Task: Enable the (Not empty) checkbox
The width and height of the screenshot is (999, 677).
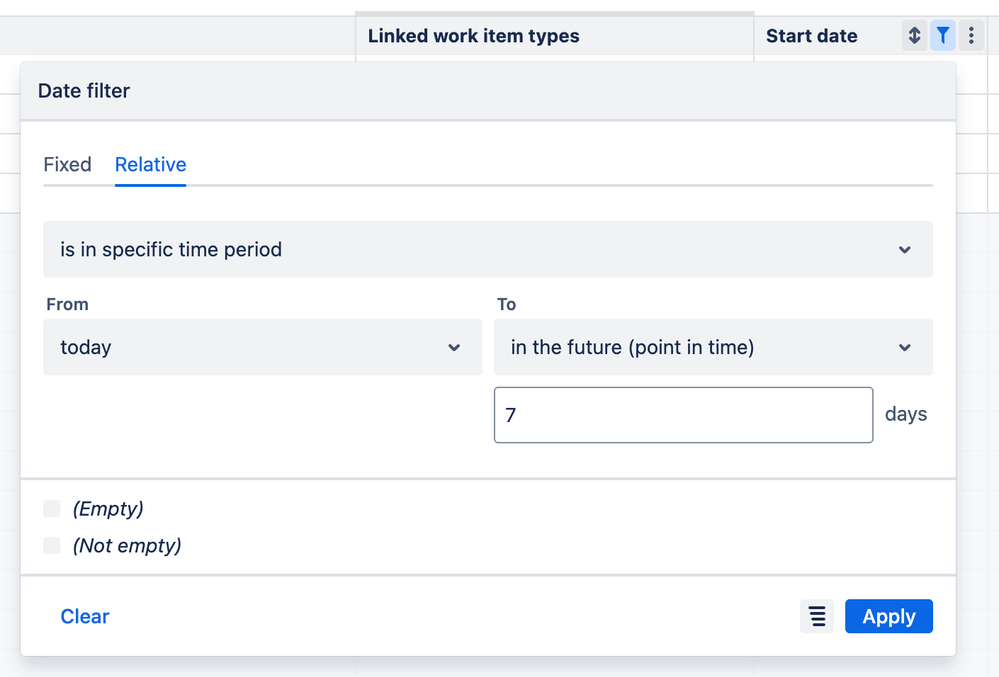Action: tap(51, 545)
